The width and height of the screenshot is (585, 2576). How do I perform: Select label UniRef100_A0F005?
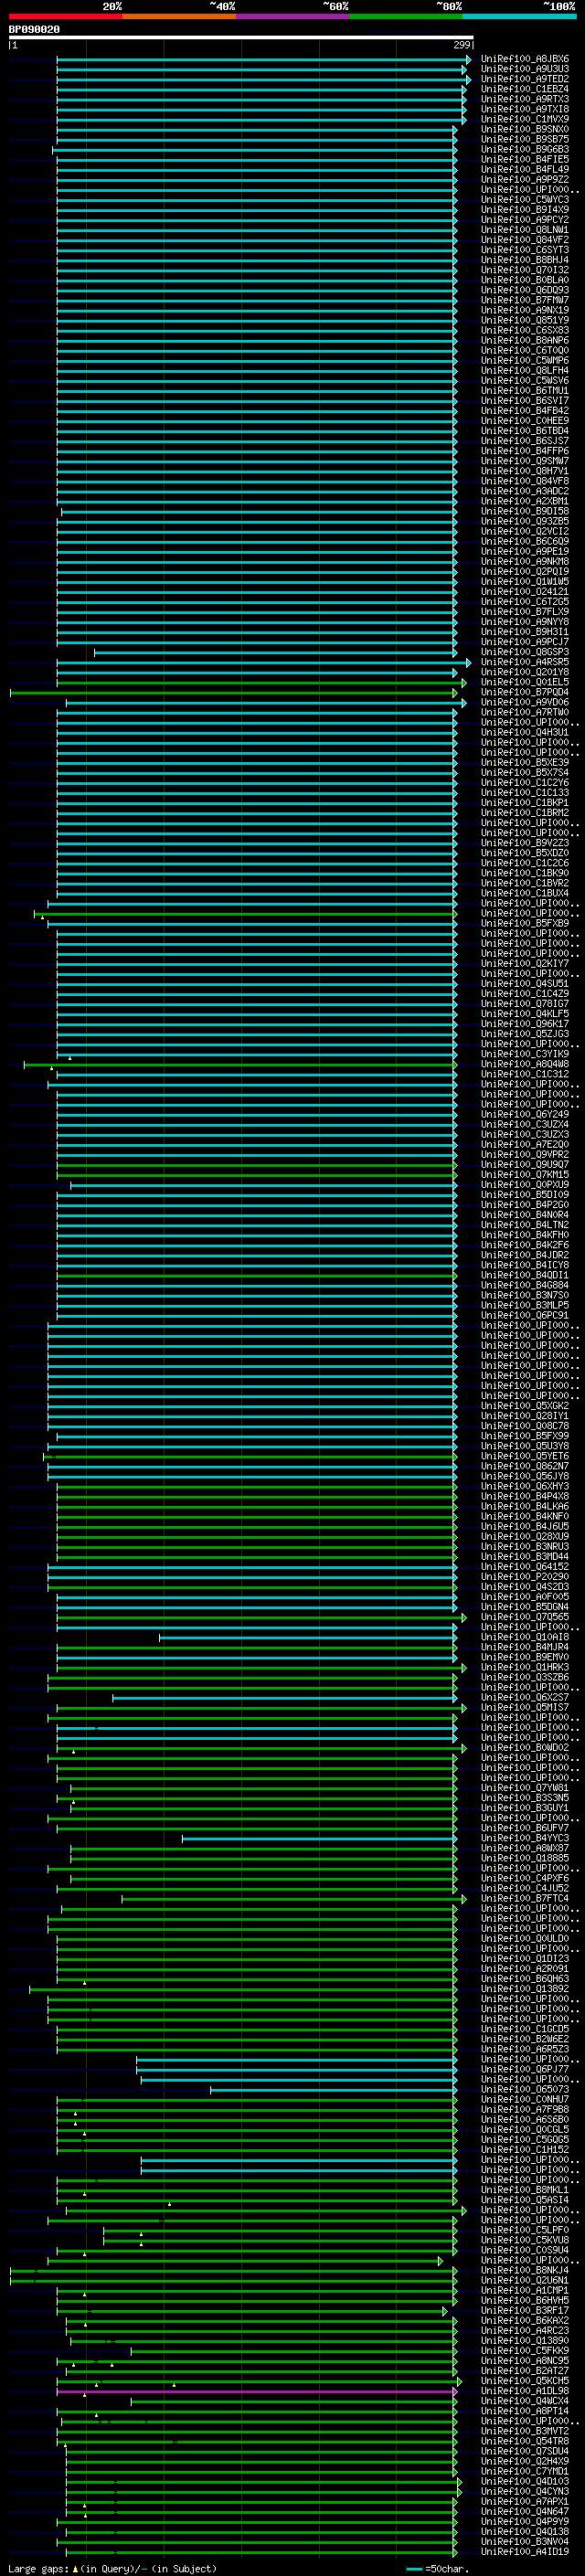[x=525, y=1597]
